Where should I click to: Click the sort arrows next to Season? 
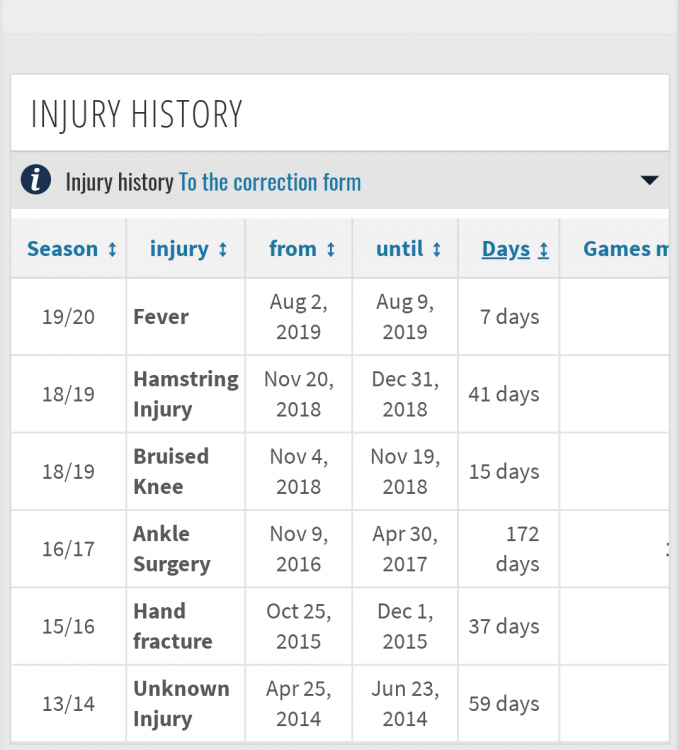(112, 250)
